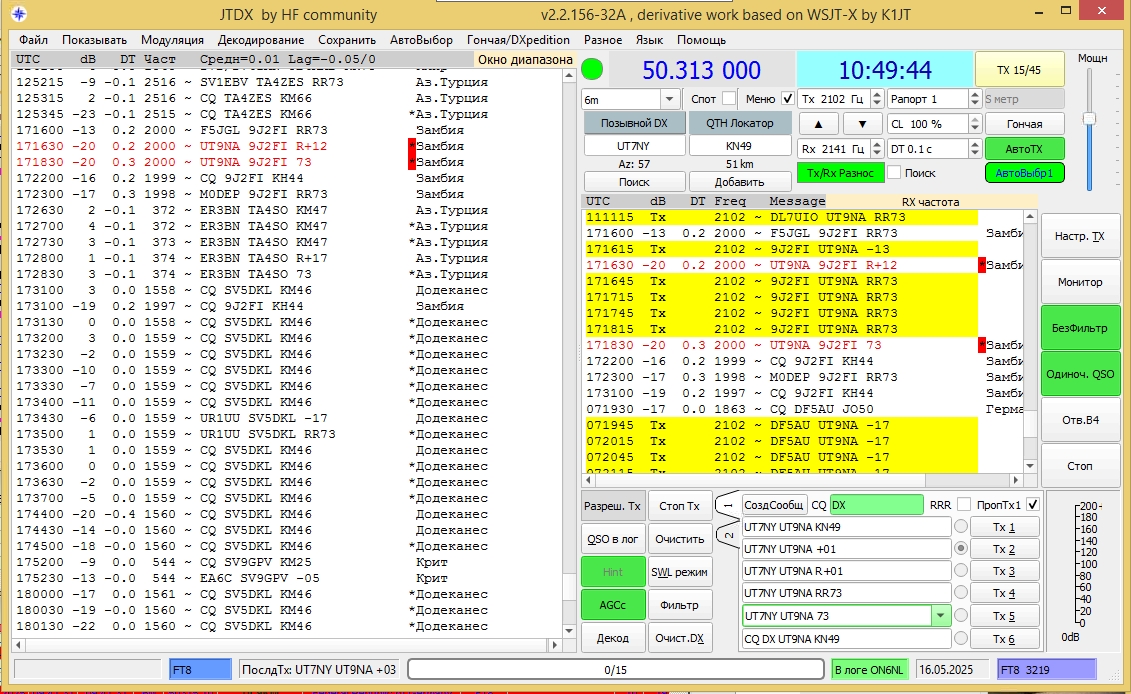
Task: Open the Показывать menu
Action: click(94, 40)
